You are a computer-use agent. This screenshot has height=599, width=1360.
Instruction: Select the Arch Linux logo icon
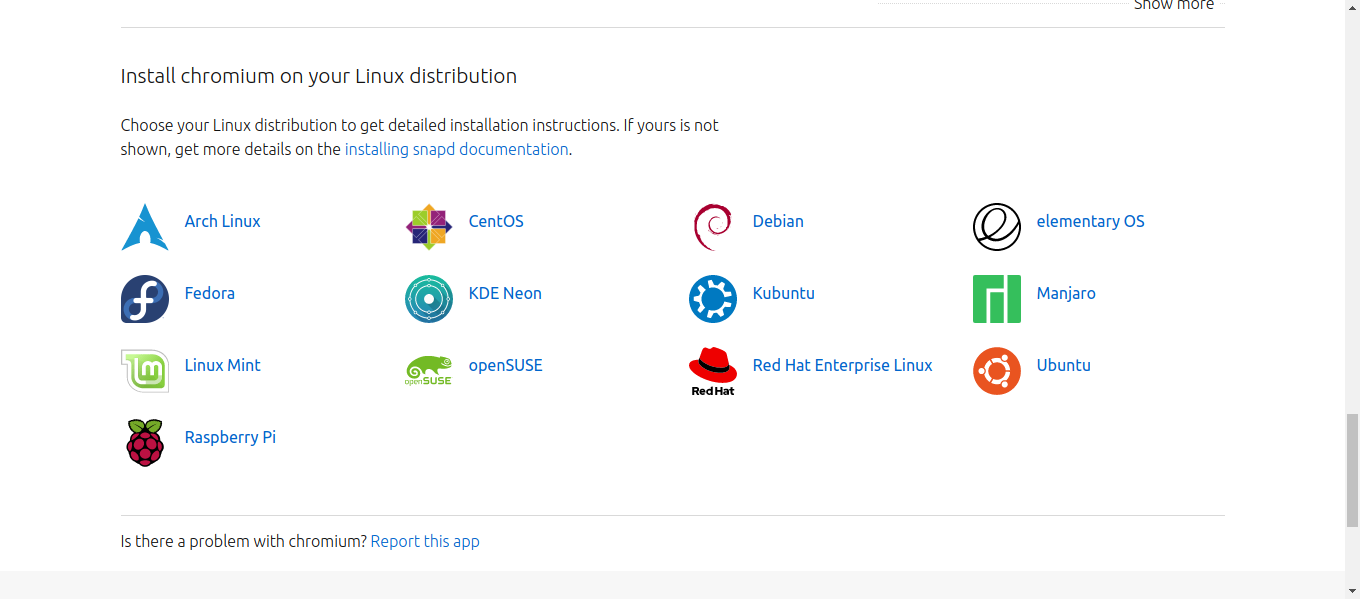pyautogui.click(x=144, y=226)
